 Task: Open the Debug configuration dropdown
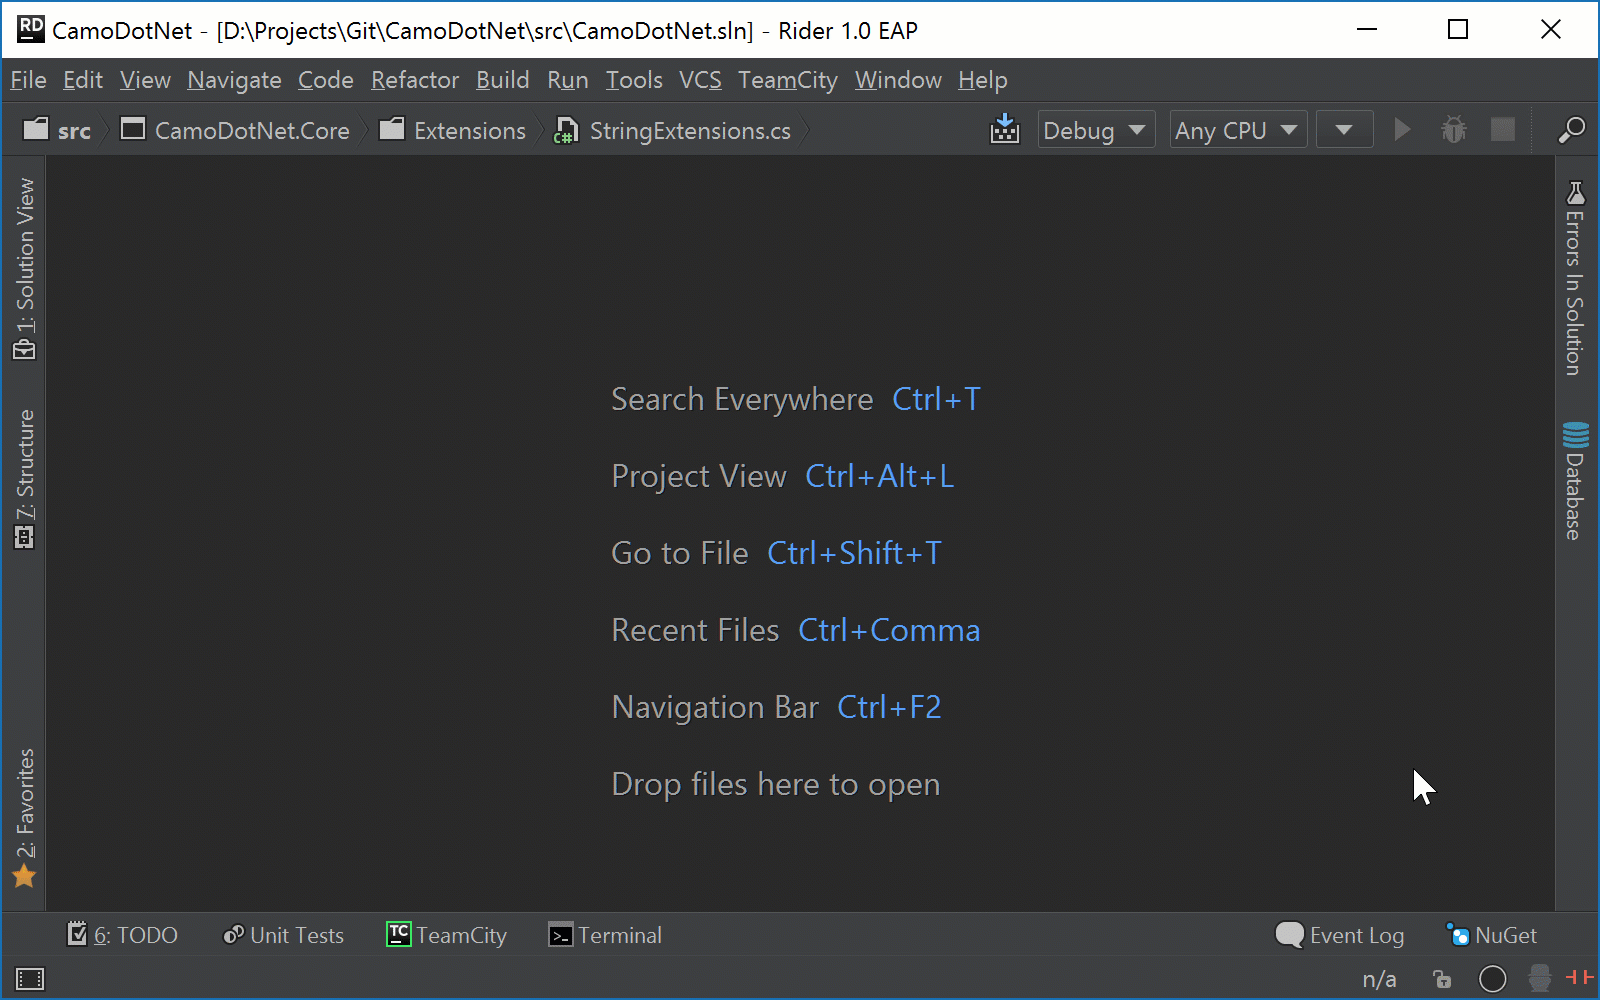click(x=1095, y=129)
